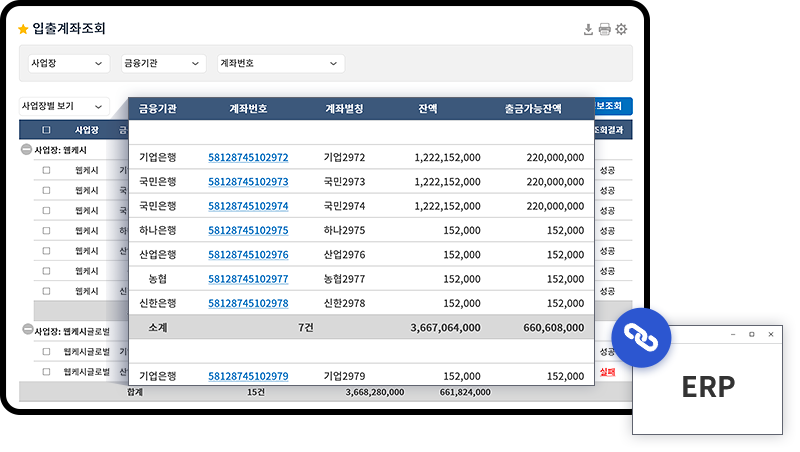Open account link 58128745102979
Viewport: 800px width, 452px height.
pyautogui.click(x=248, y=376)
